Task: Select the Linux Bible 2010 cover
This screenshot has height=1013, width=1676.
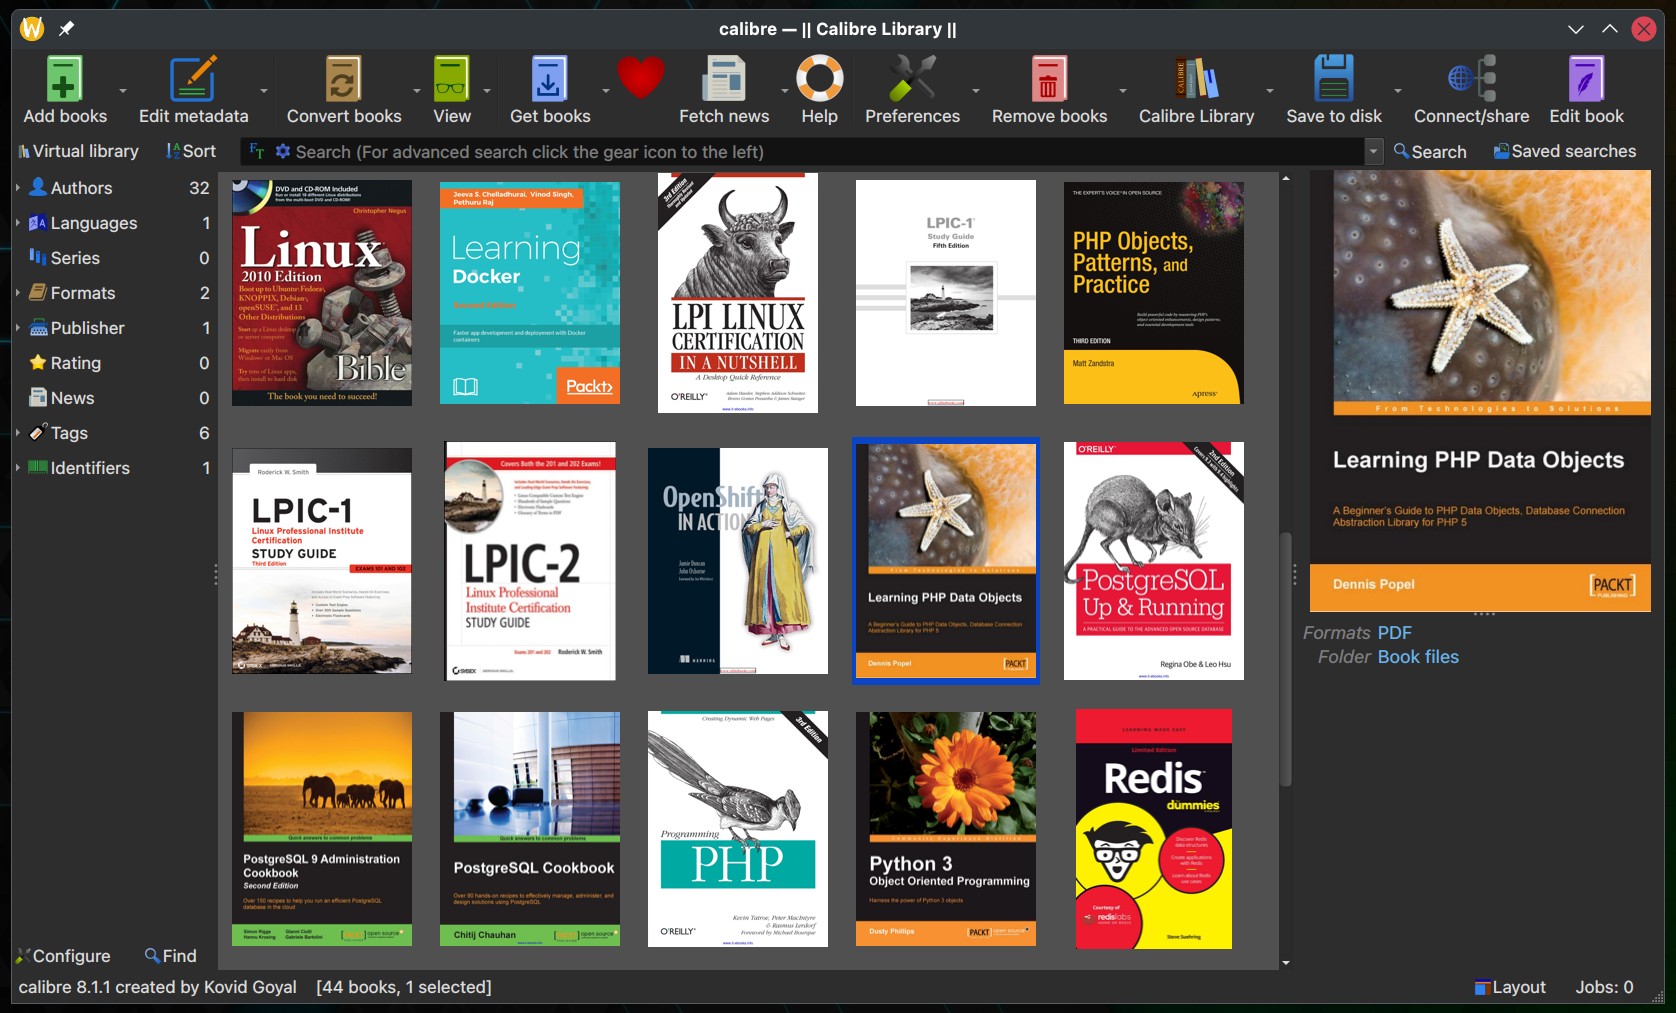Action: [x=322, y=293]
